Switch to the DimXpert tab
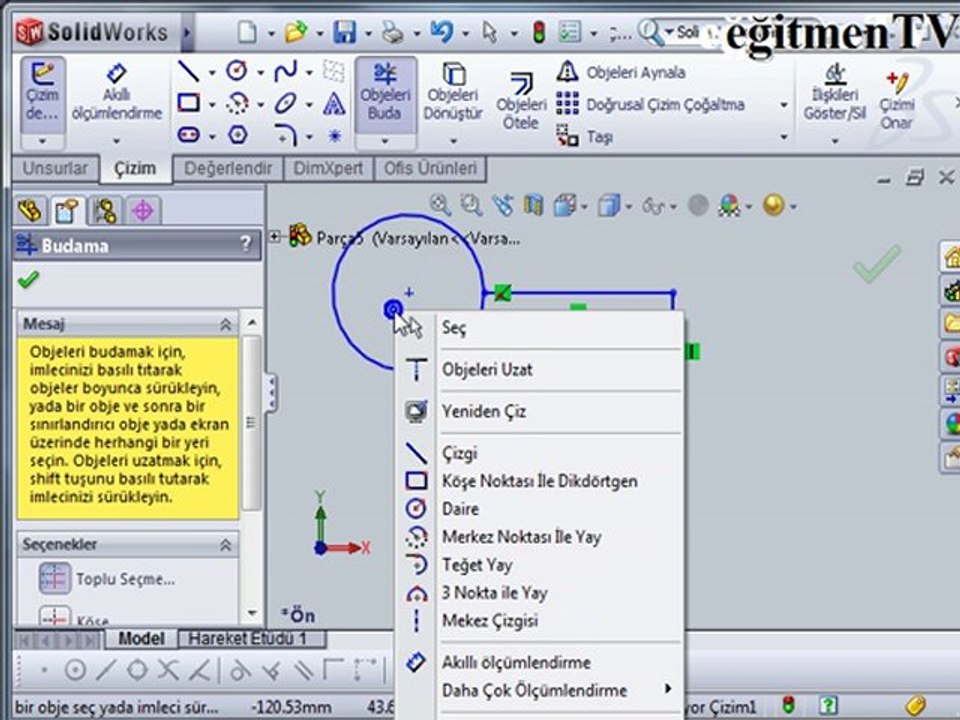Screen dimensions: 960x720 [x=328, y=168]
